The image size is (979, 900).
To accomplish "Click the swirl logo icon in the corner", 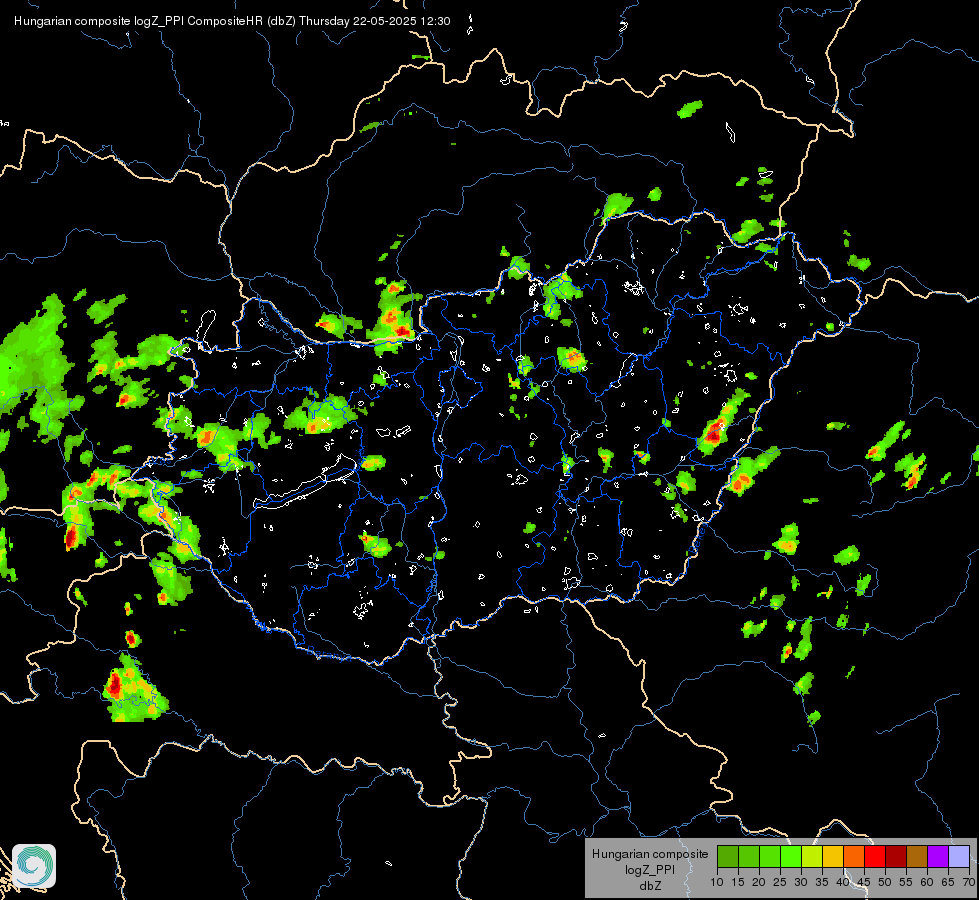I will 34,866.
